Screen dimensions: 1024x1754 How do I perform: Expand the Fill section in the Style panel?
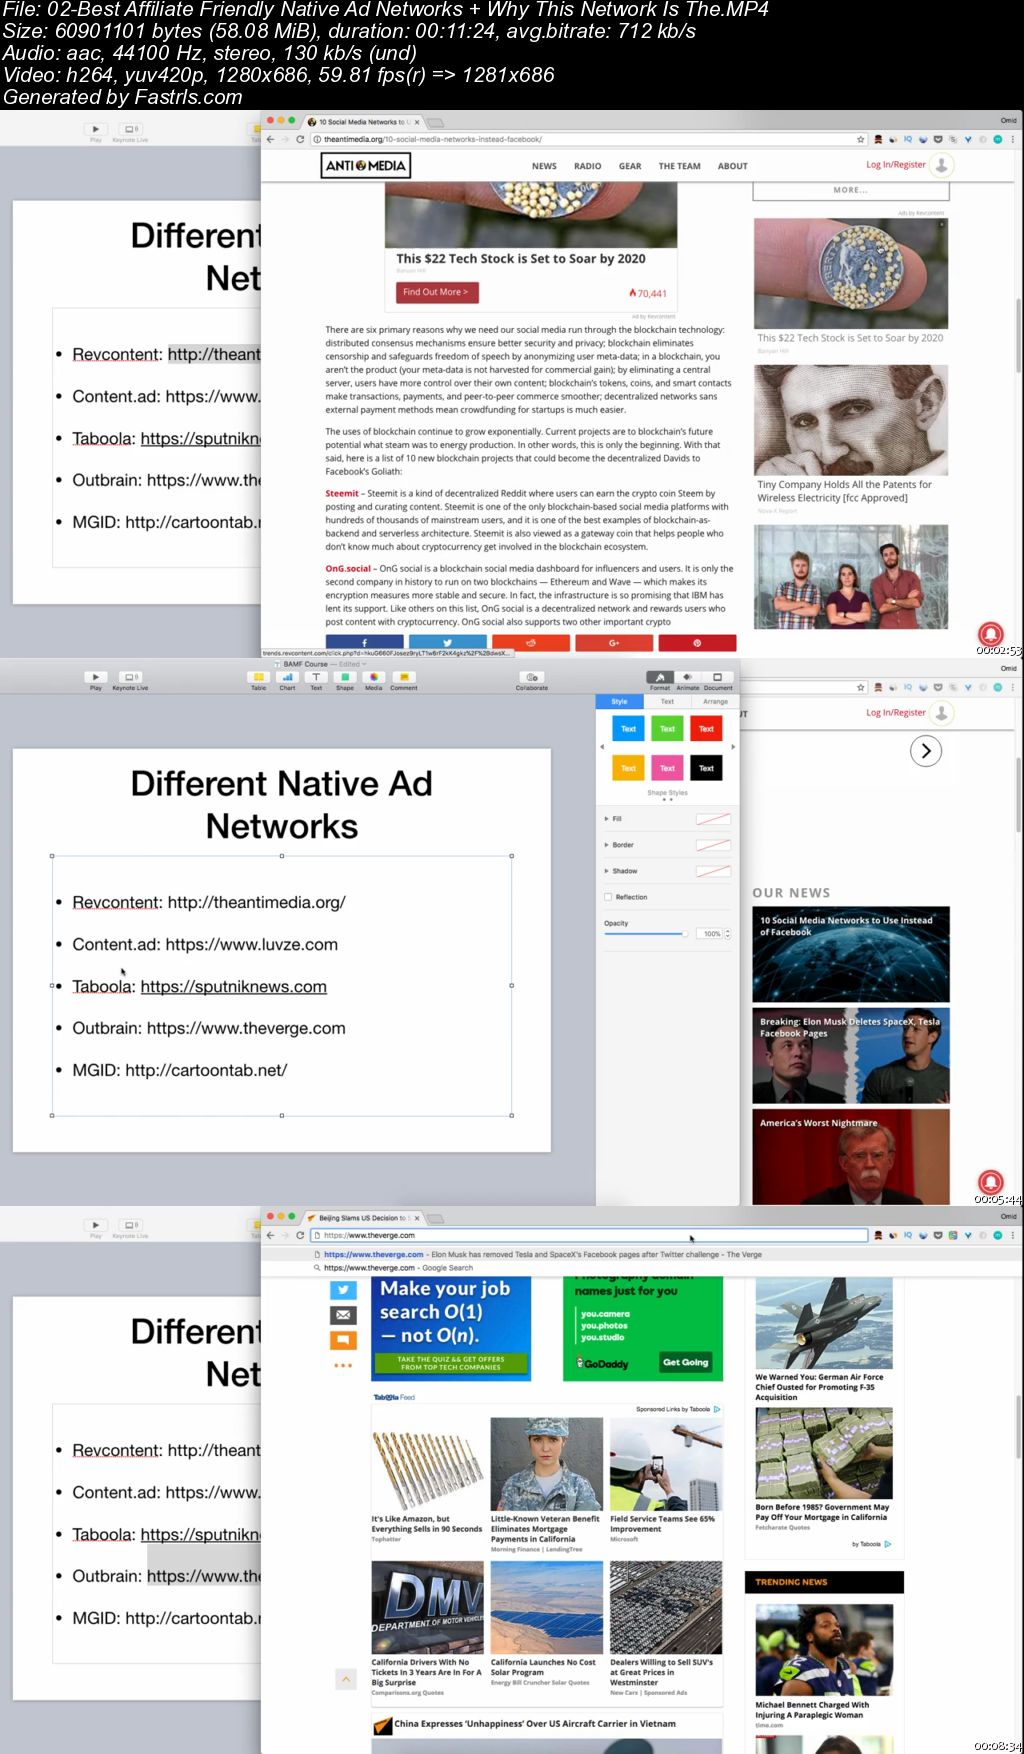click(x=607, y=819)
